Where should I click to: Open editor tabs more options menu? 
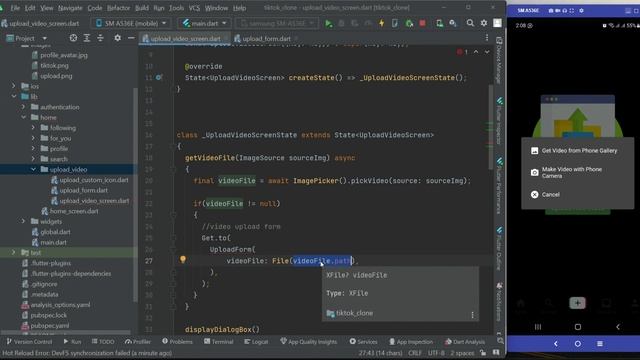point(487,38)
